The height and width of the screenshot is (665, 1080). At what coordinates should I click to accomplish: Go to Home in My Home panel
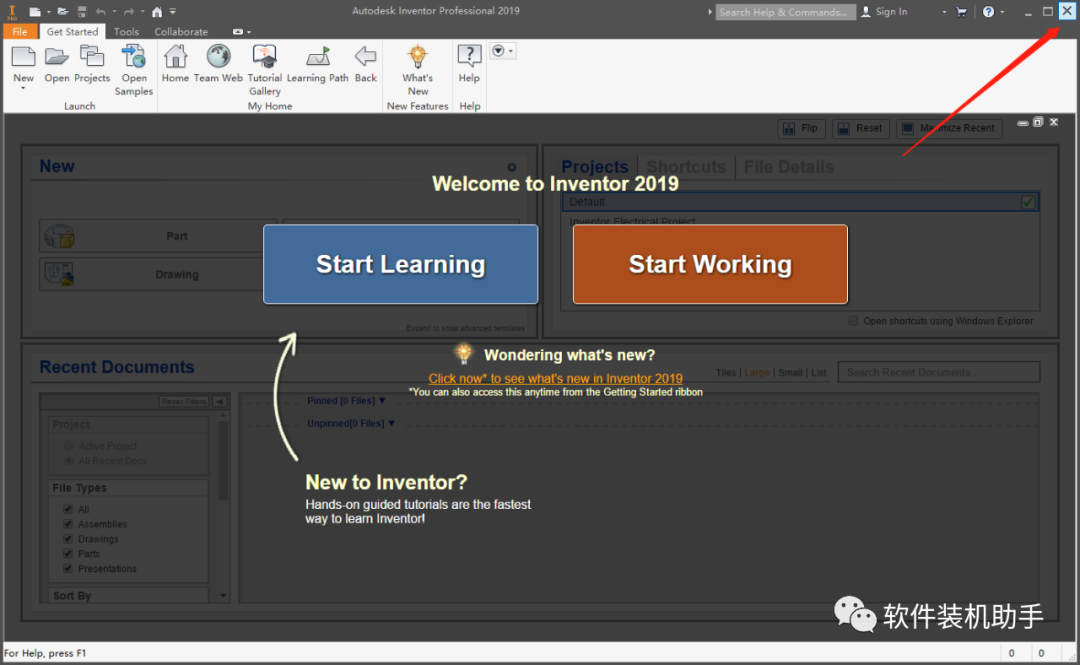pos(175,57)
